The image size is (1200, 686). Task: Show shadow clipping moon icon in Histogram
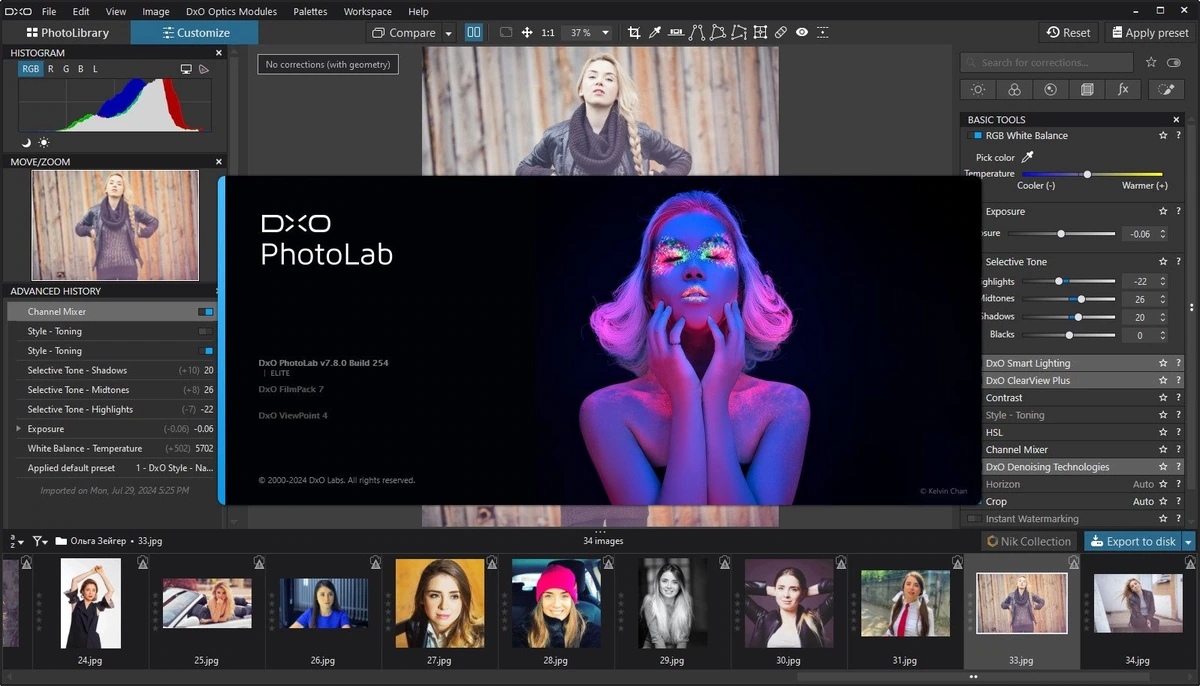(27, 143)
